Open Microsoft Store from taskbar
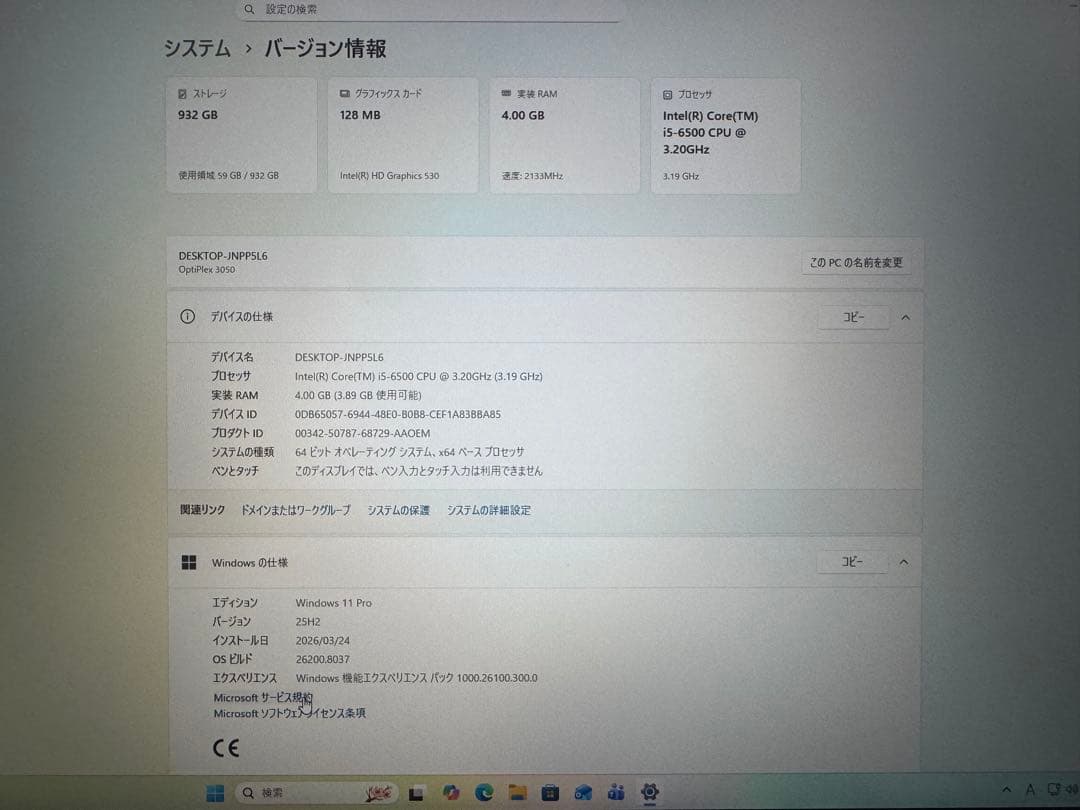This screenshot has width=1080, height=810. 550,793
